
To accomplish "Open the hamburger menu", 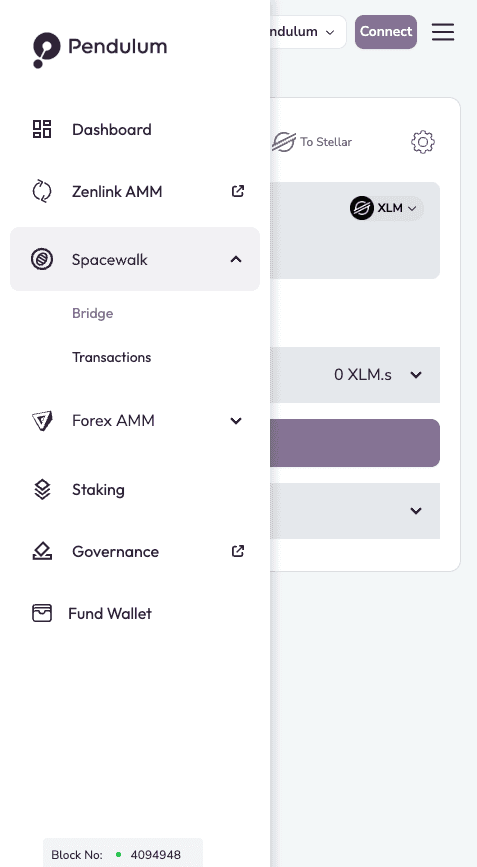I will pos(443,32).
